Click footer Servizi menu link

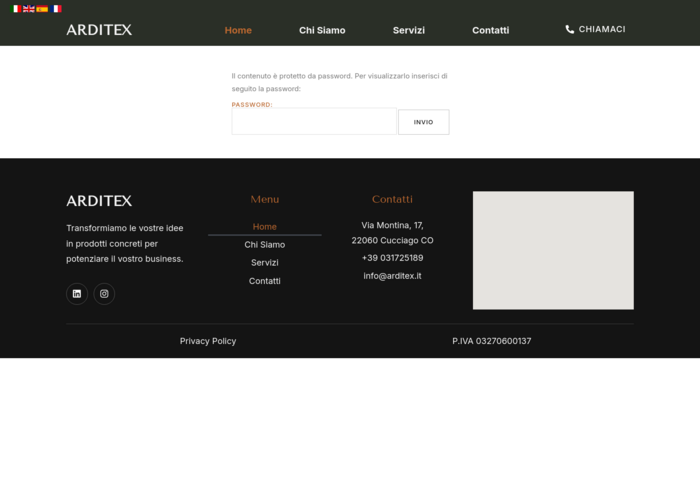[x=265, y=263]
